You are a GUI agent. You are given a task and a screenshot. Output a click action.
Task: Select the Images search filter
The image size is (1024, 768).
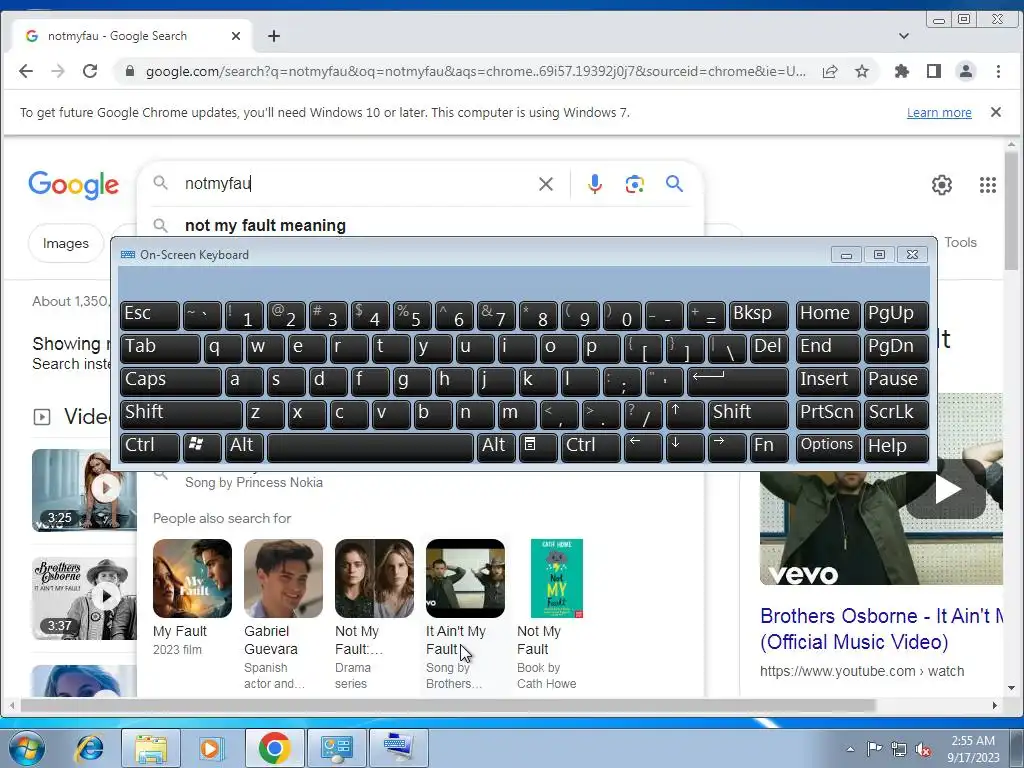point(65,244)
